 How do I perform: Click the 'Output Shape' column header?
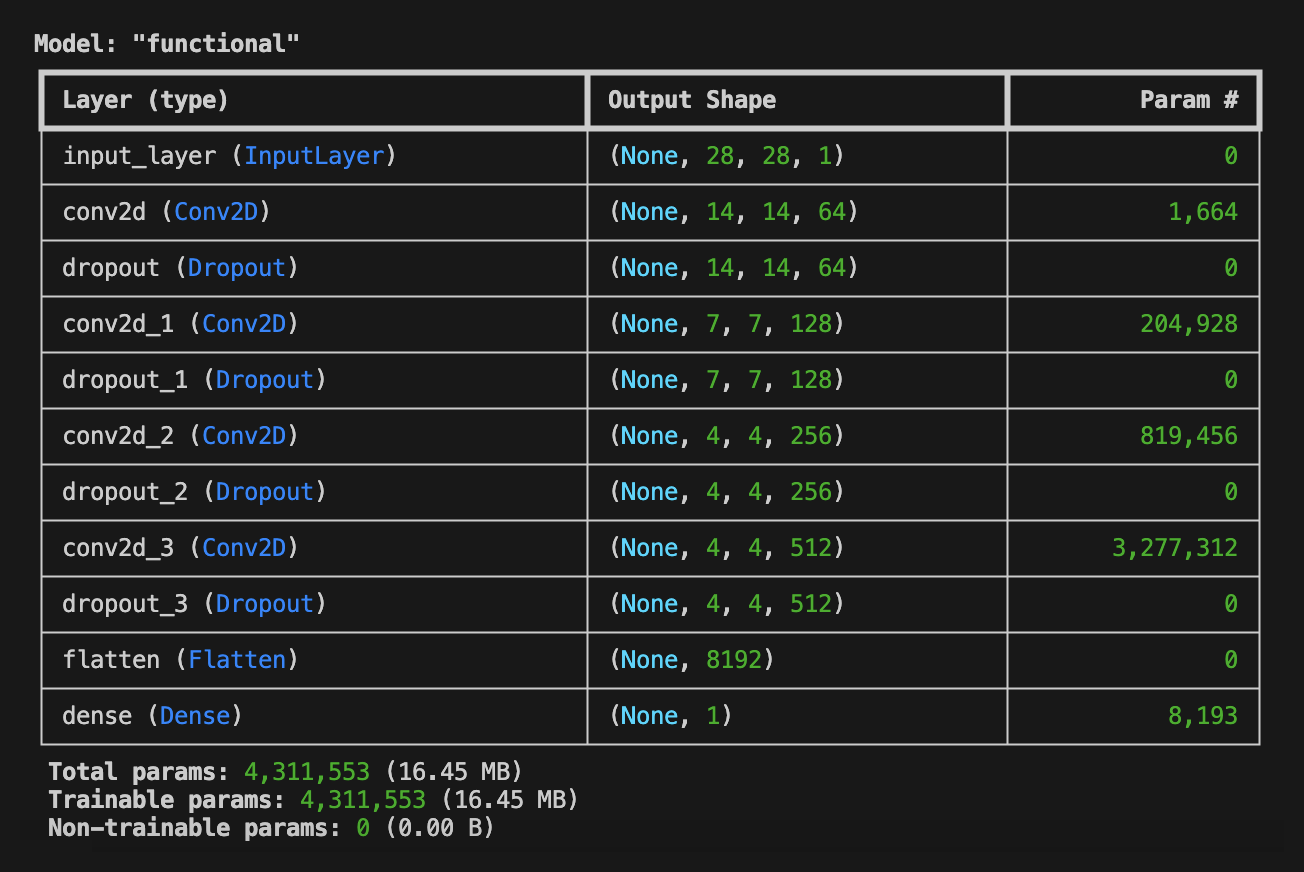click(692, 100)
